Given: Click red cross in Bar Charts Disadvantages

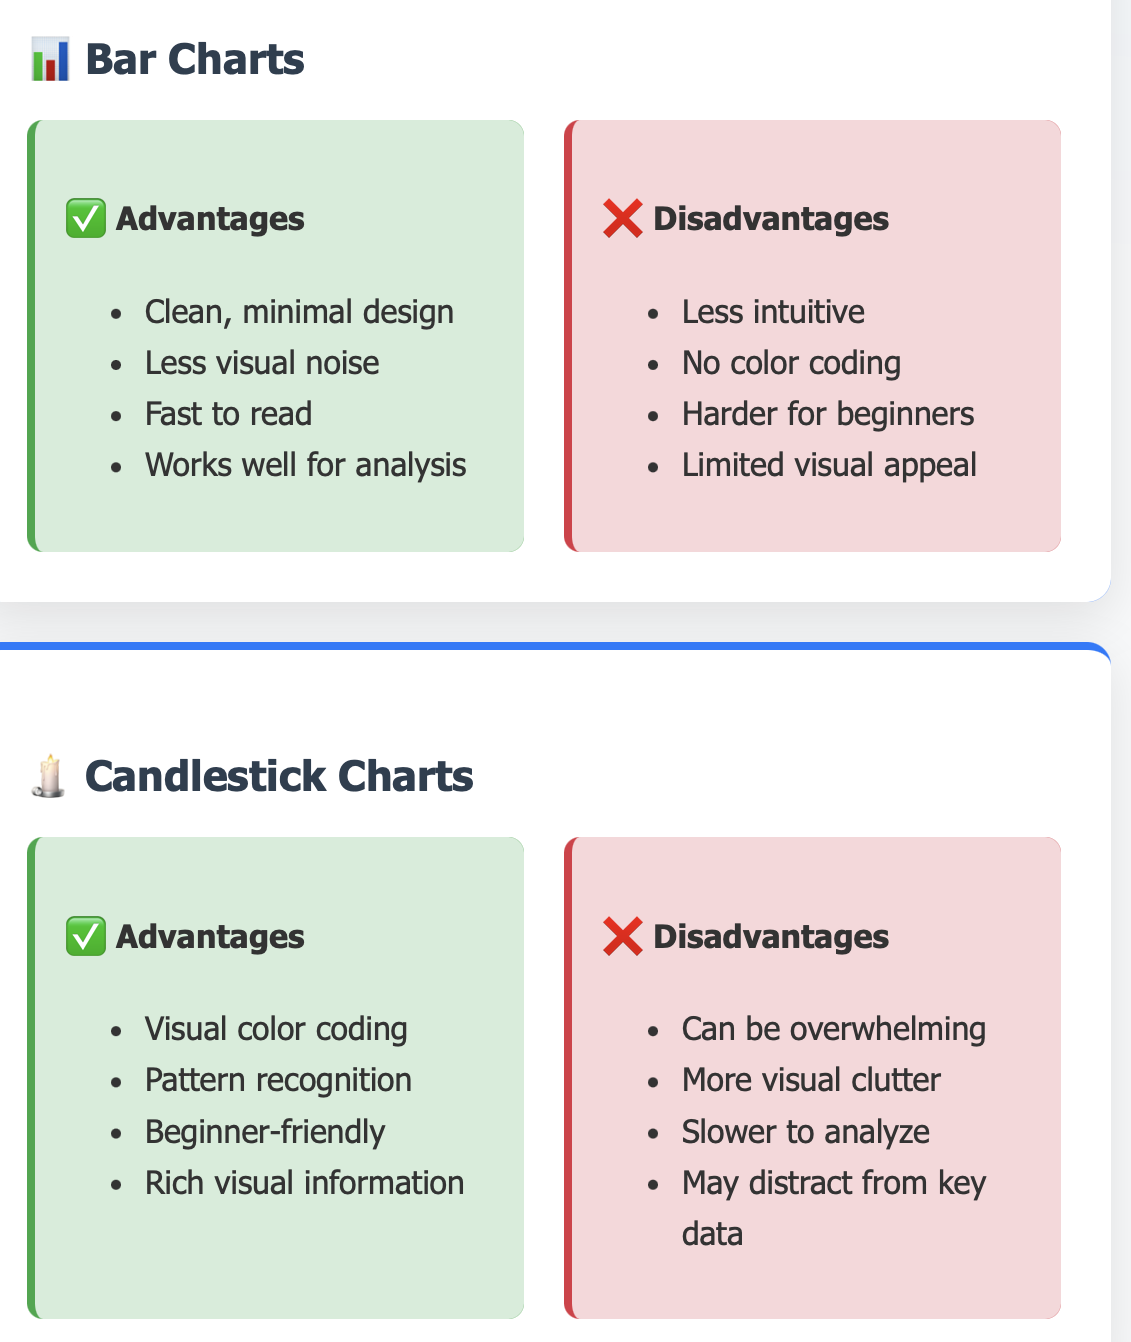Looking at the screenshot, I should point(622,218).
